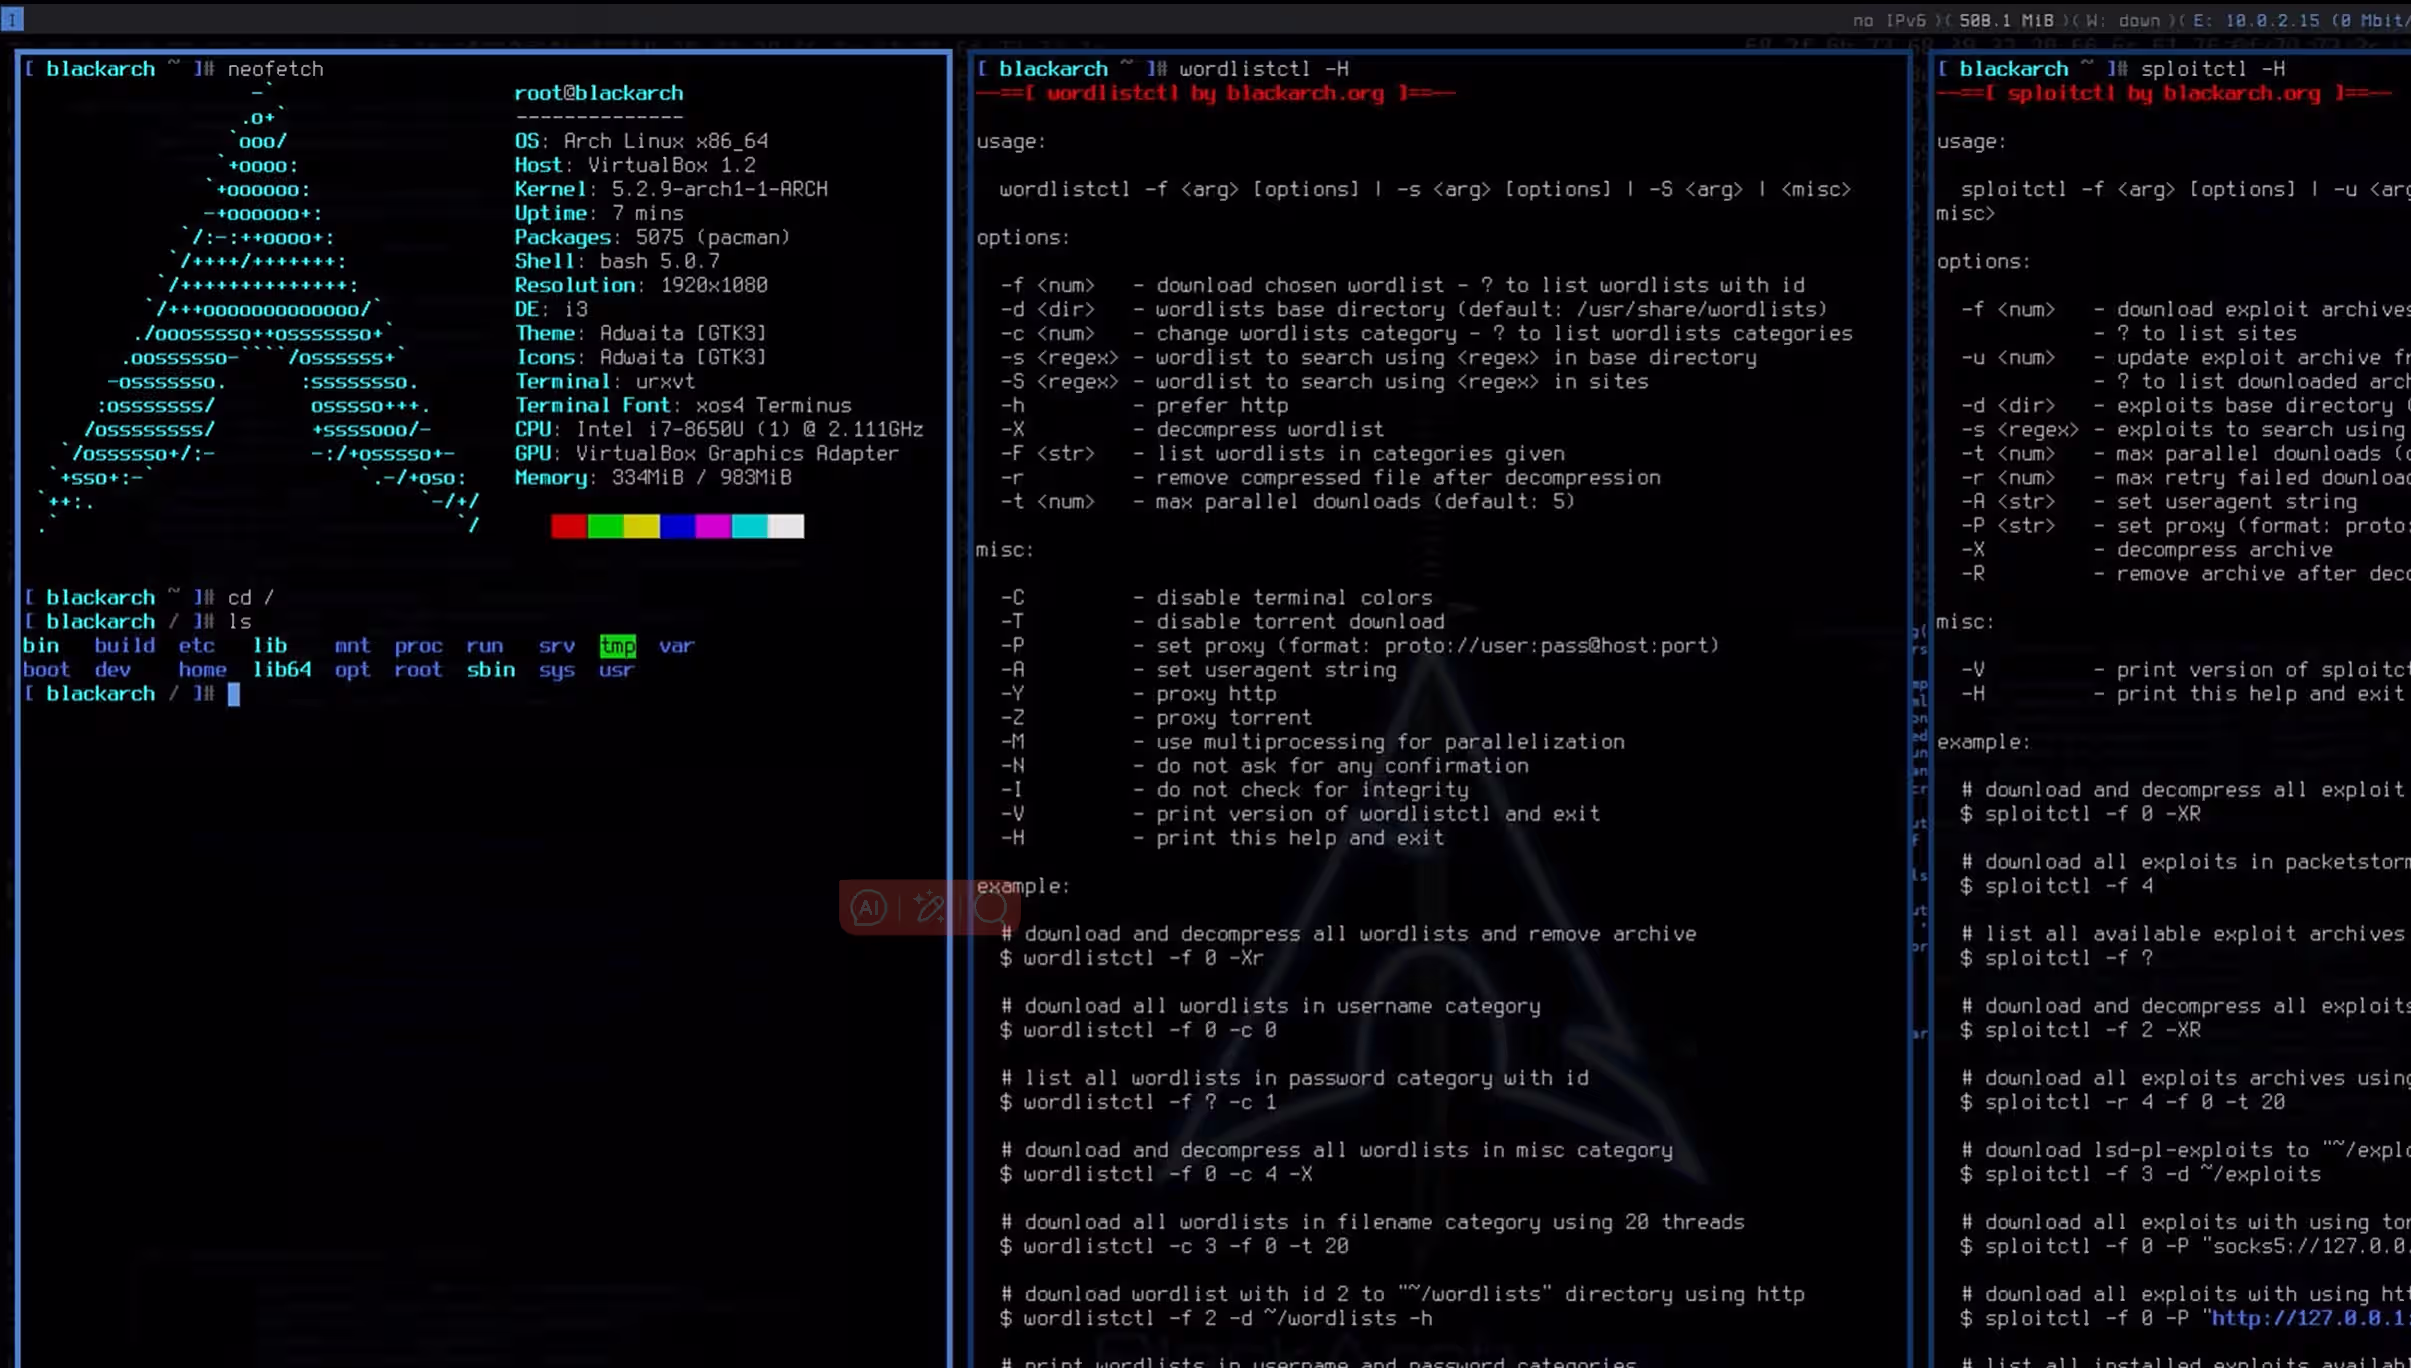2411x1368 pixels.
Task: Click the 'W: down' wireless status indicator
Action: point(2124,20)
